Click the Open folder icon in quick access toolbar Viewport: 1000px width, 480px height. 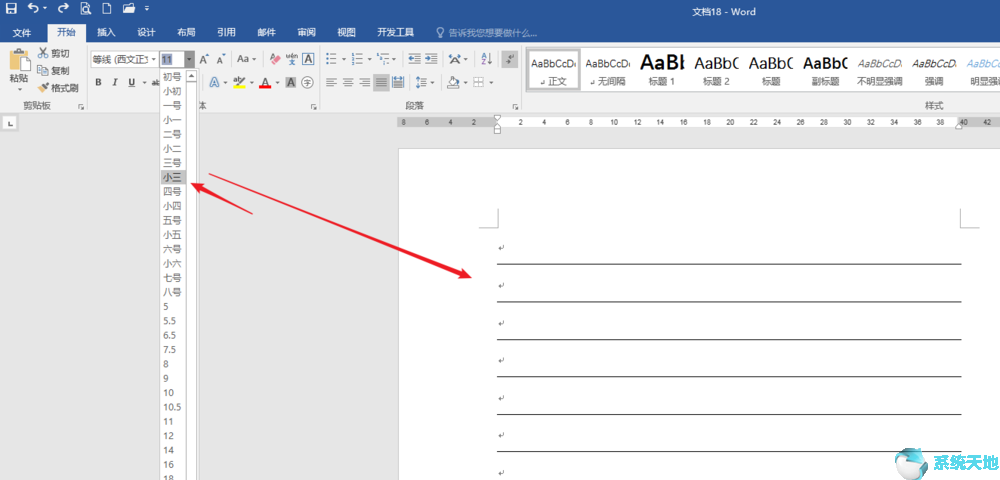point(129,8)
